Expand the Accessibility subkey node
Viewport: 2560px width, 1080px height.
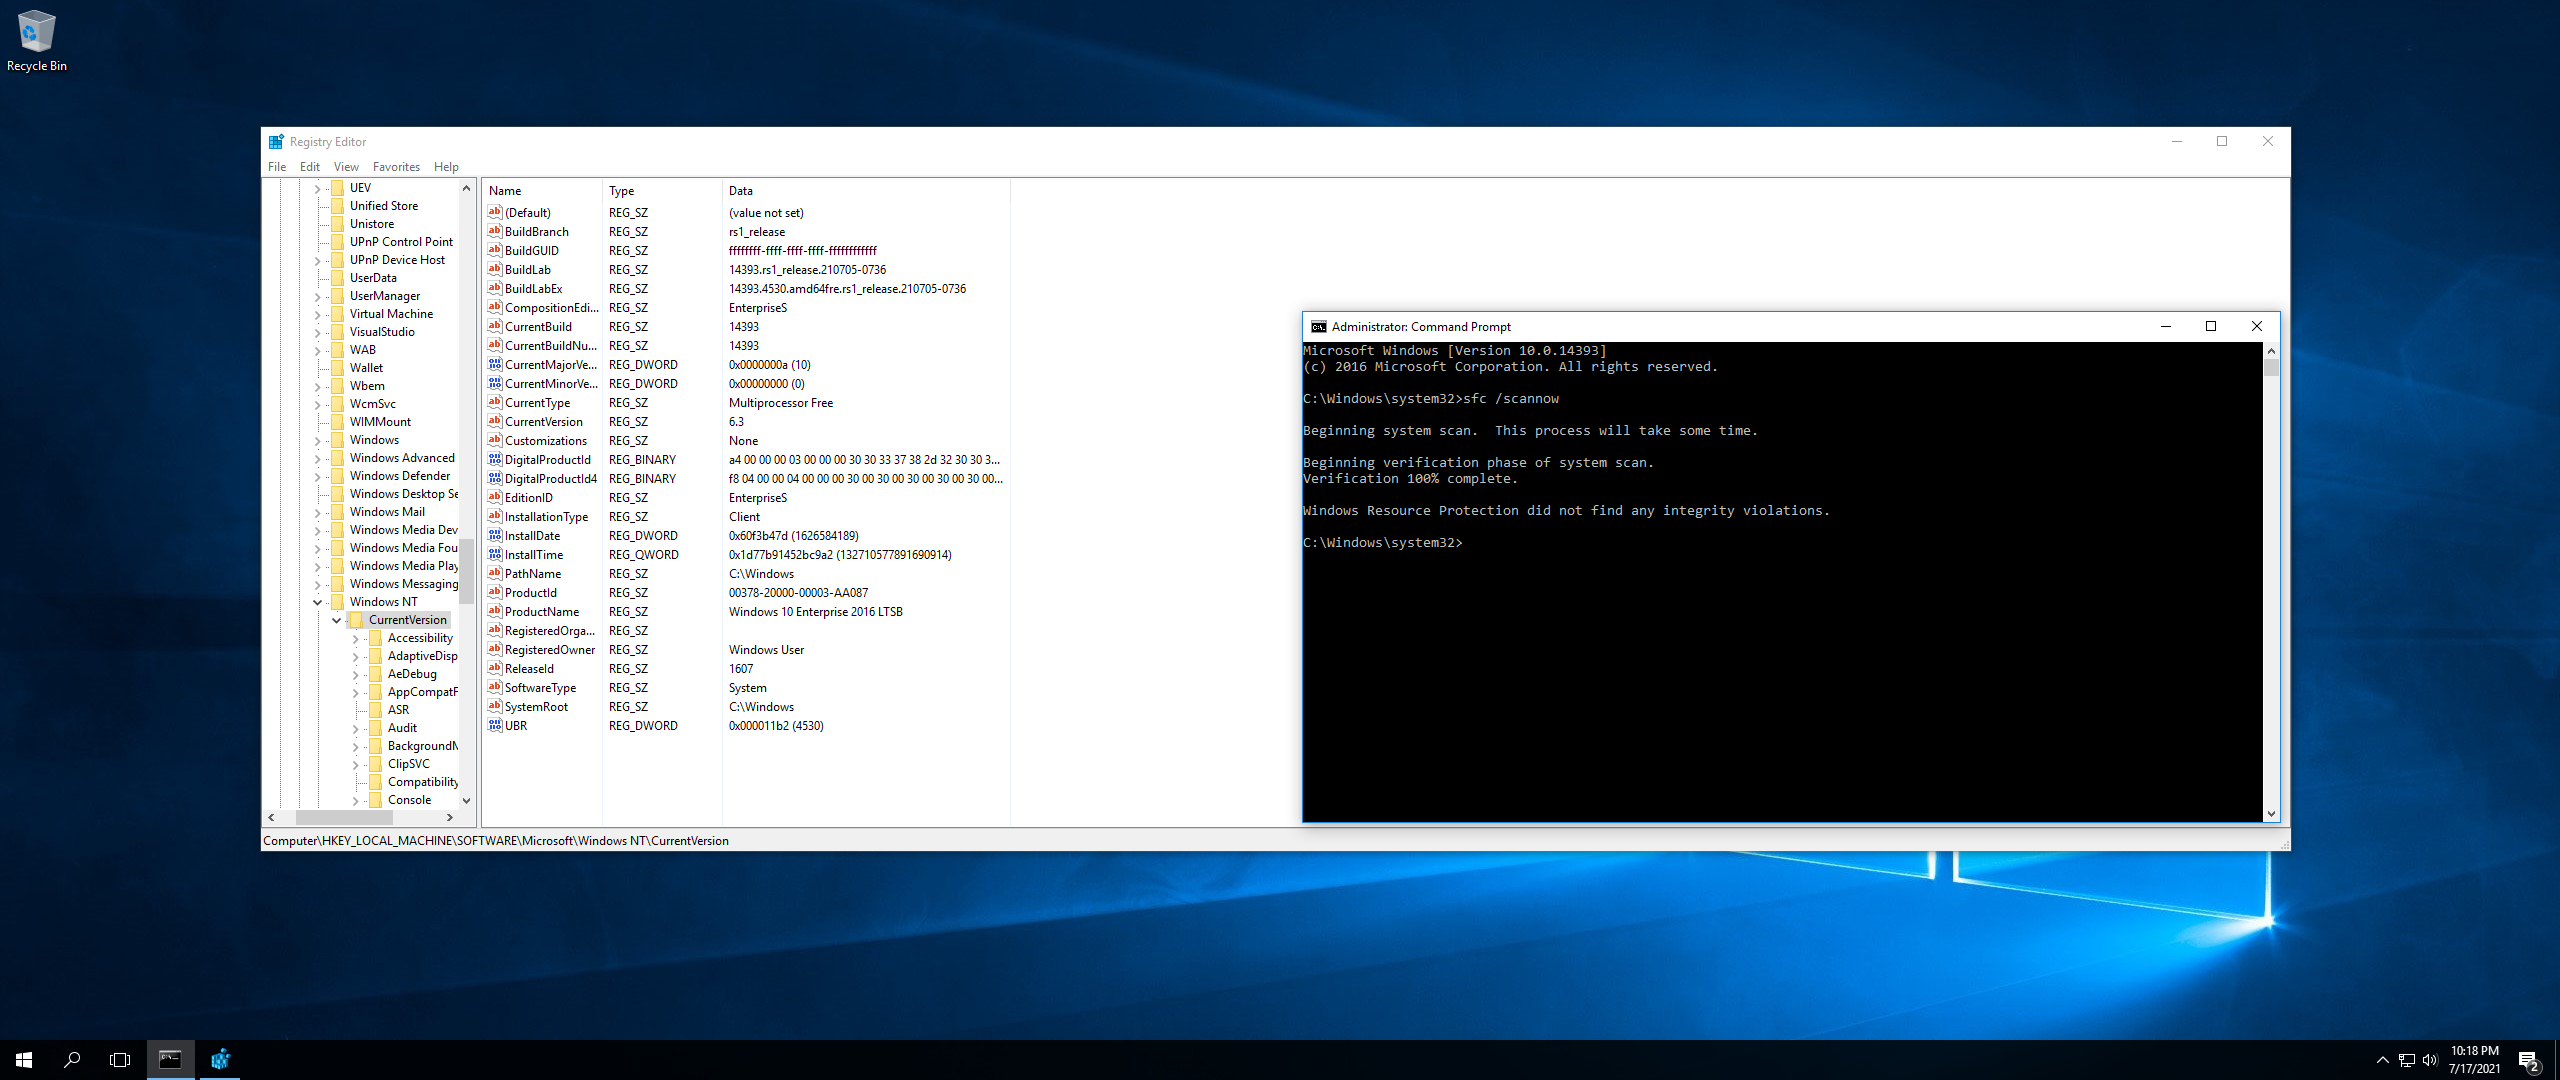pyautogui.click(x=356, y=639)
